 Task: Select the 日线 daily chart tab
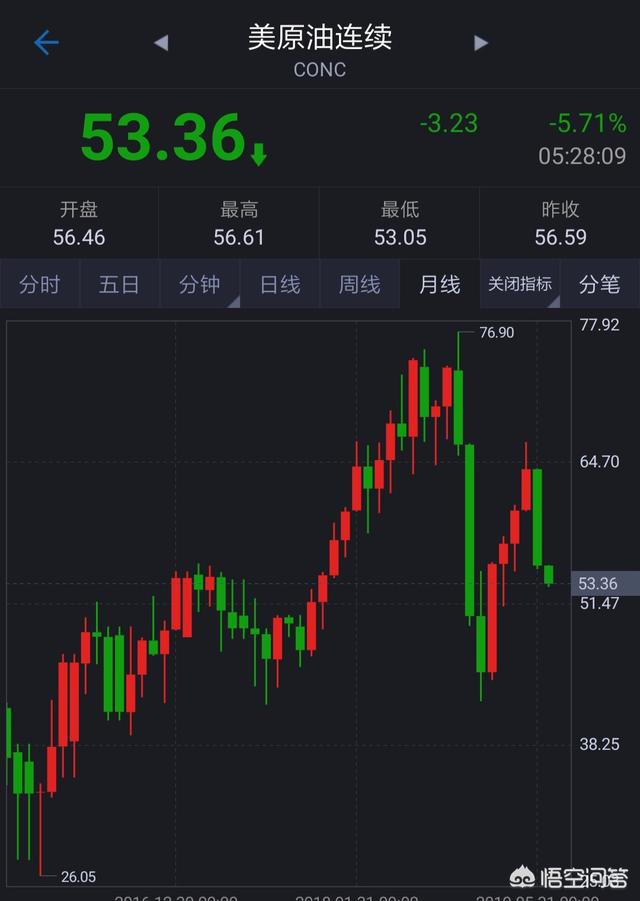[280, 285]
